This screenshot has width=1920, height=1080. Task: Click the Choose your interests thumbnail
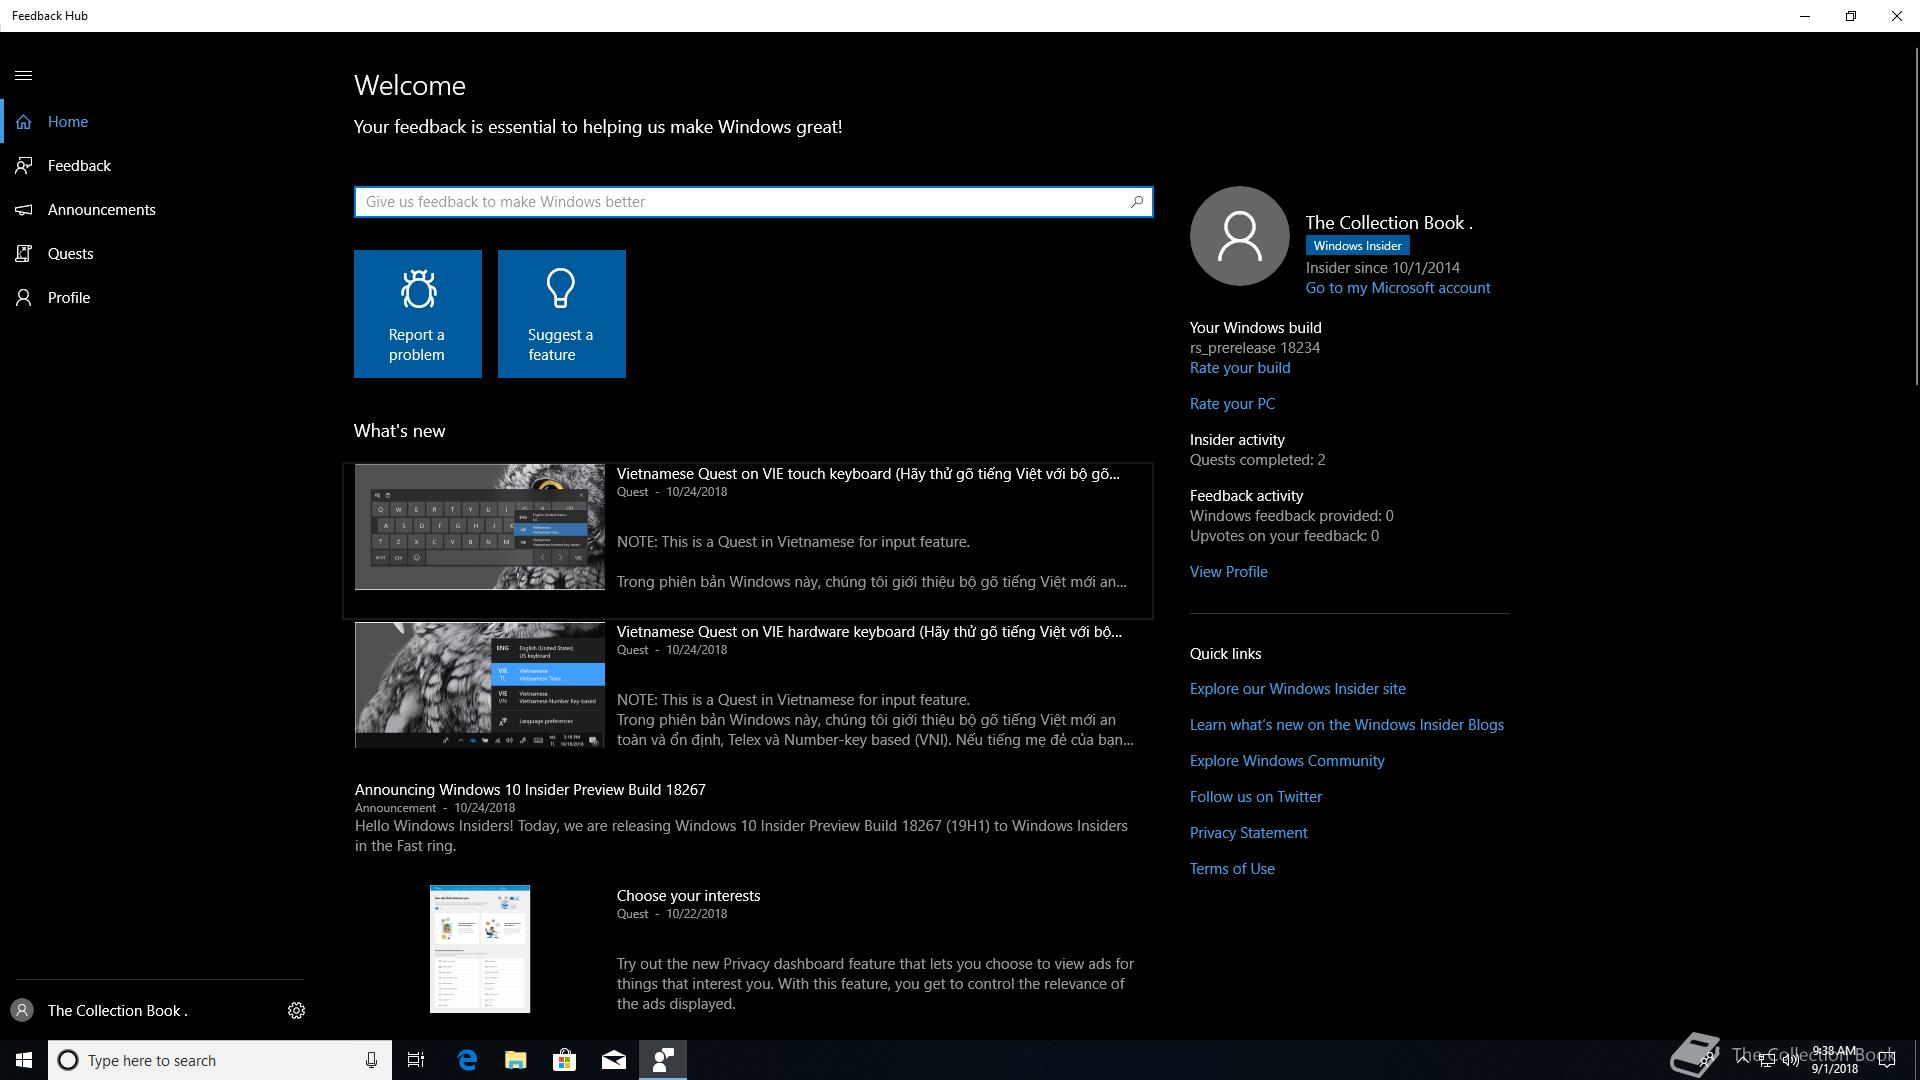tap(480, 949)
